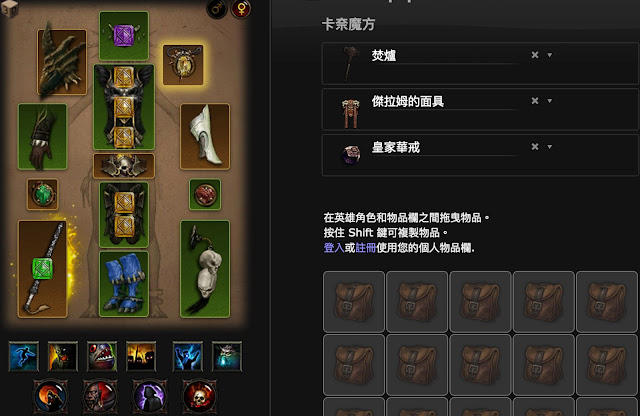
Task: Expand dropdown arrow for 傑拉姆的面具
Action: pos(549,100)
